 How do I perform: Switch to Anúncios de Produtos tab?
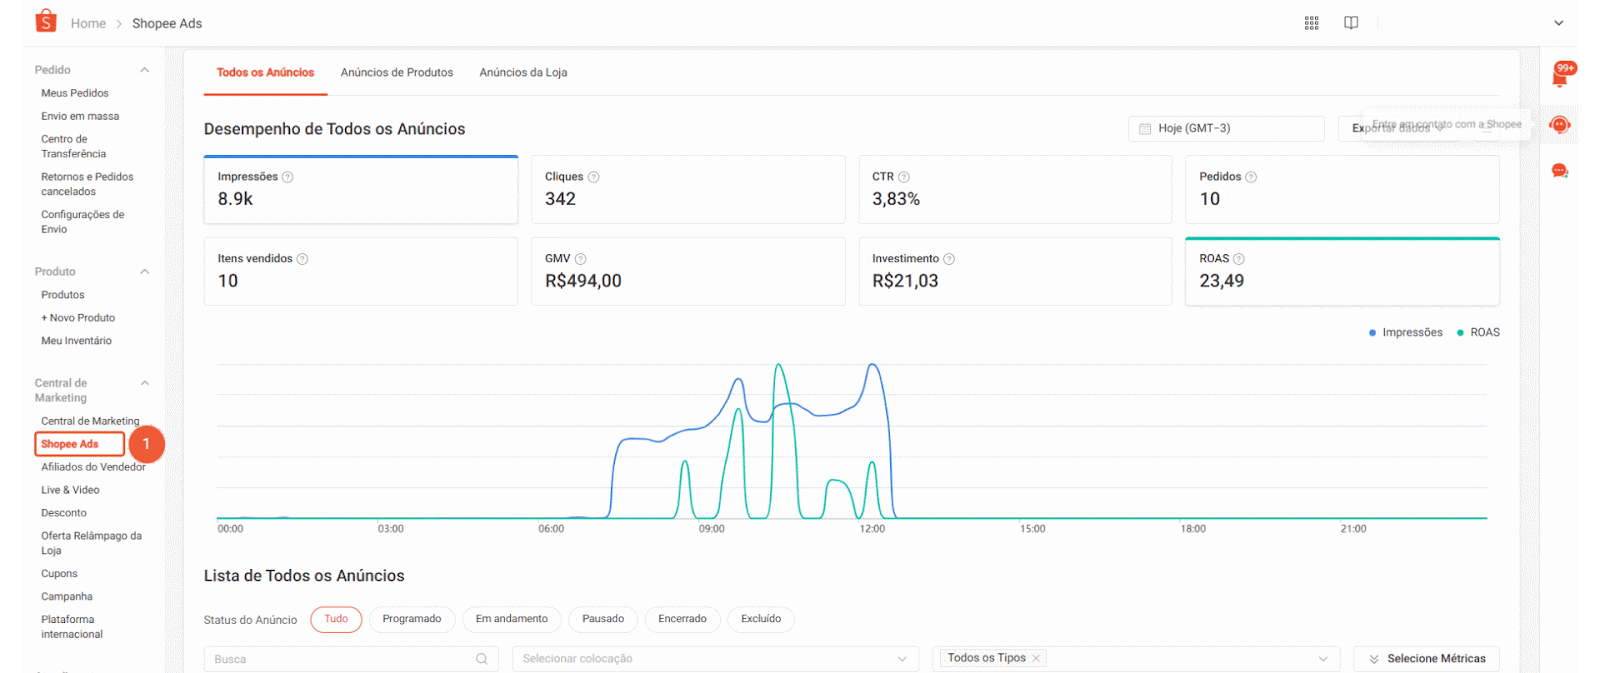397,73
